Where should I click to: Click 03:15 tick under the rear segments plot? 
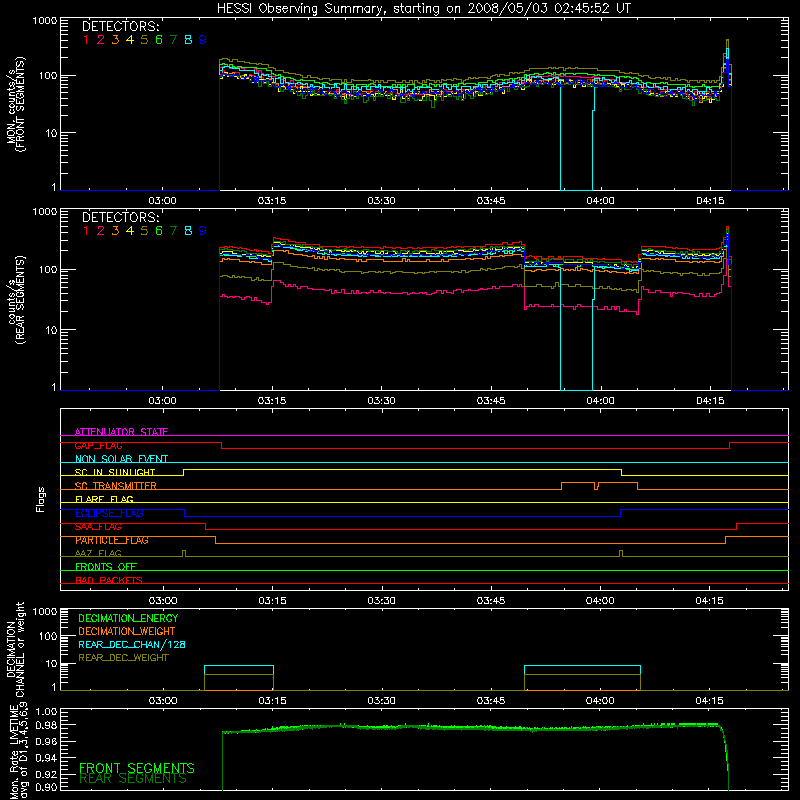pyautogui.click(x=272, y=401)
